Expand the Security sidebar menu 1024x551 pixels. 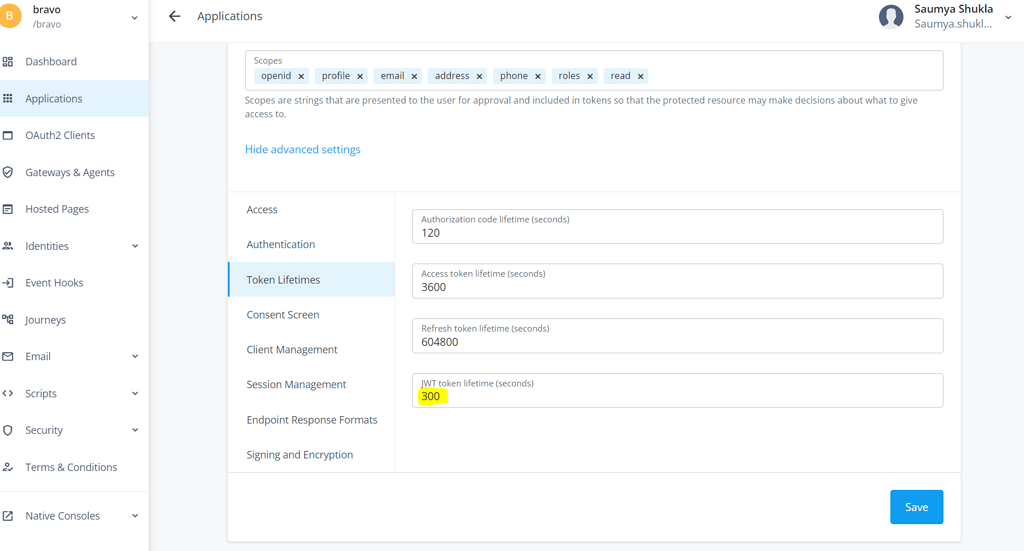[x=135, y=430]
